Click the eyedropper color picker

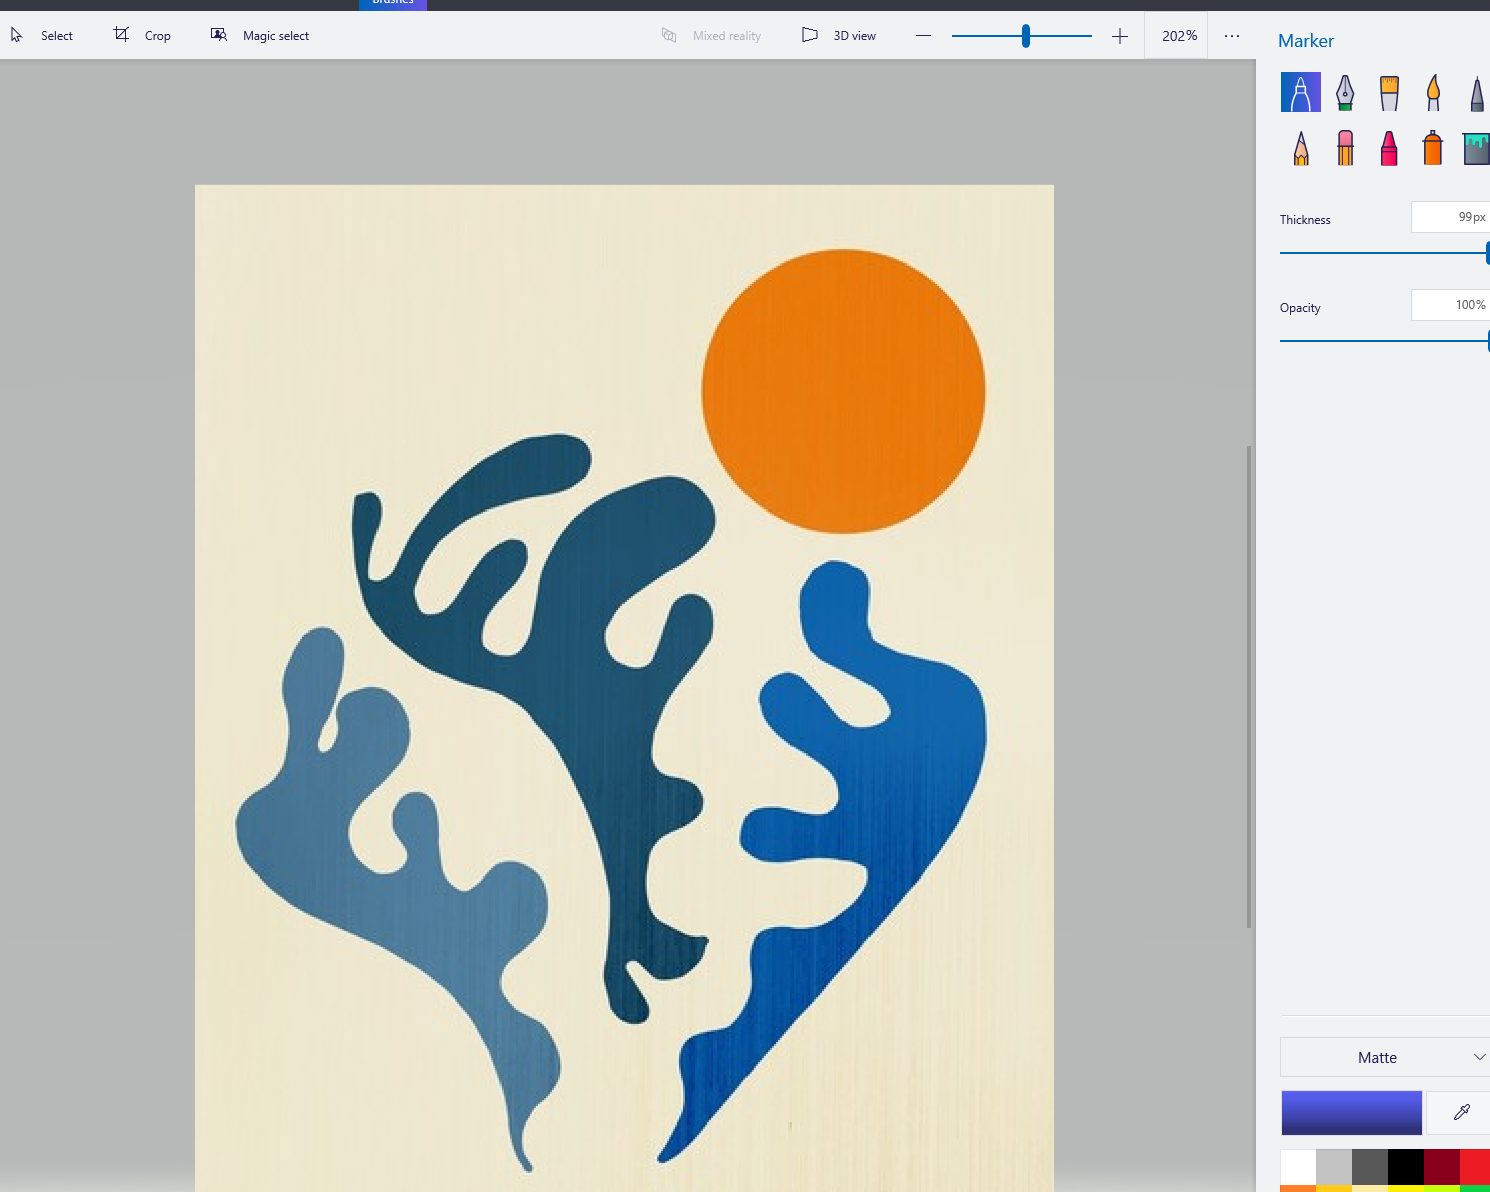(1461, 1112)
